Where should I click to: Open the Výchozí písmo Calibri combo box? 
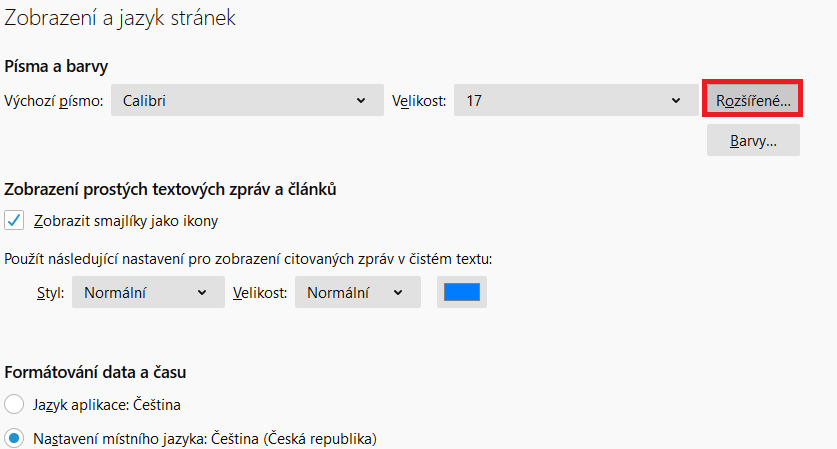click(x=240, y=101)
